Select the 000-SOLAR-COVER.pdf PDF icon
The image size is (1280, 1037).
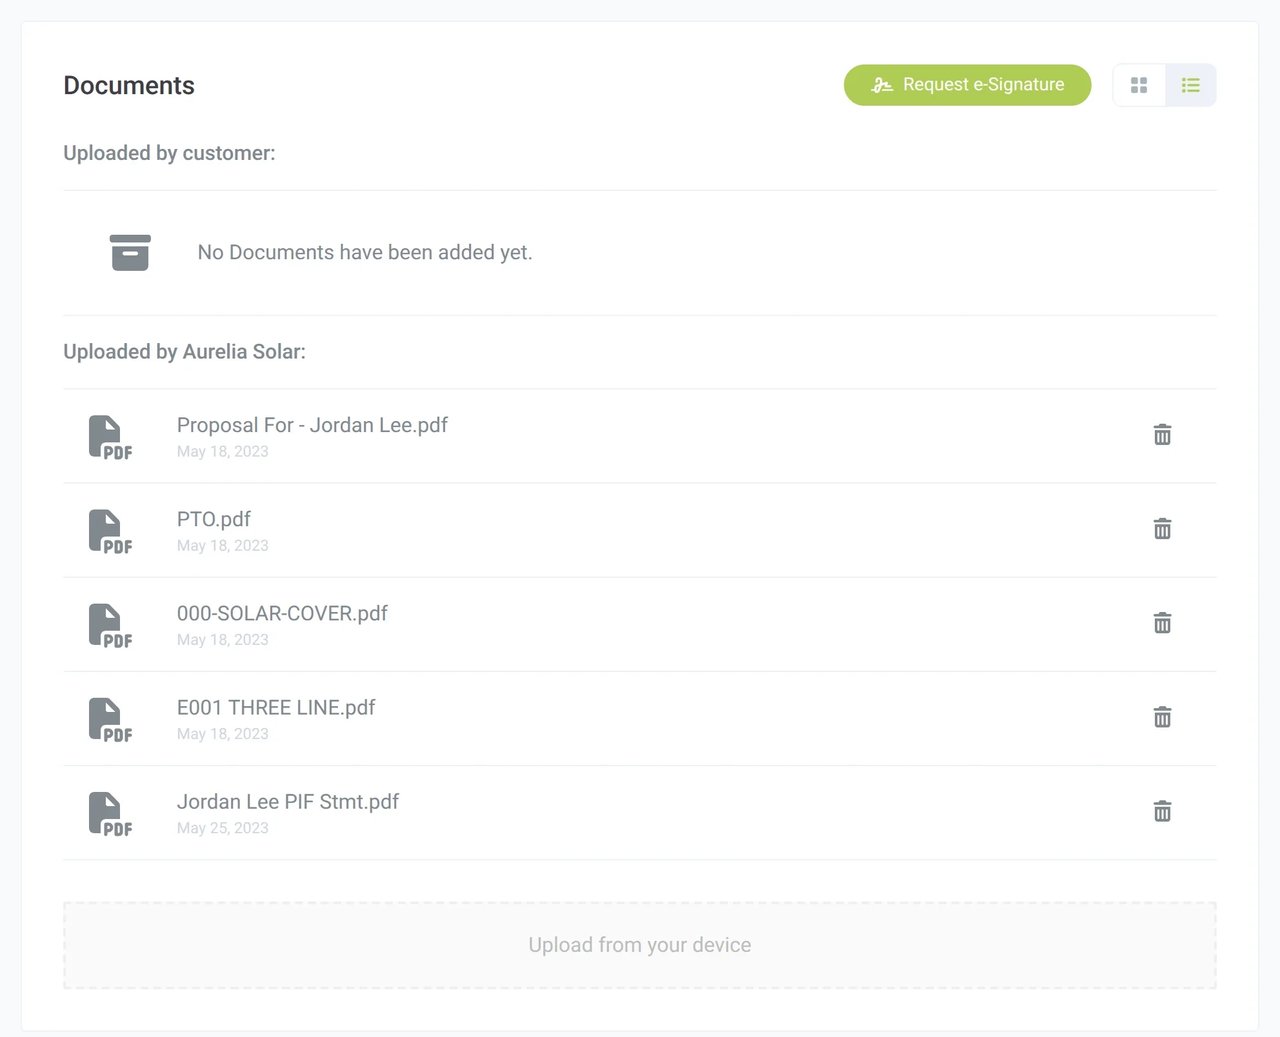pos(110,625)
